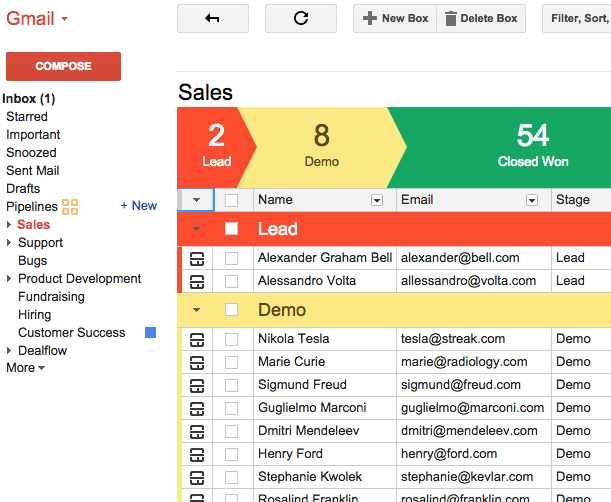Expand the Product Development pipeline
Viewport: 611px width, 502px height.
coord(10,279)
